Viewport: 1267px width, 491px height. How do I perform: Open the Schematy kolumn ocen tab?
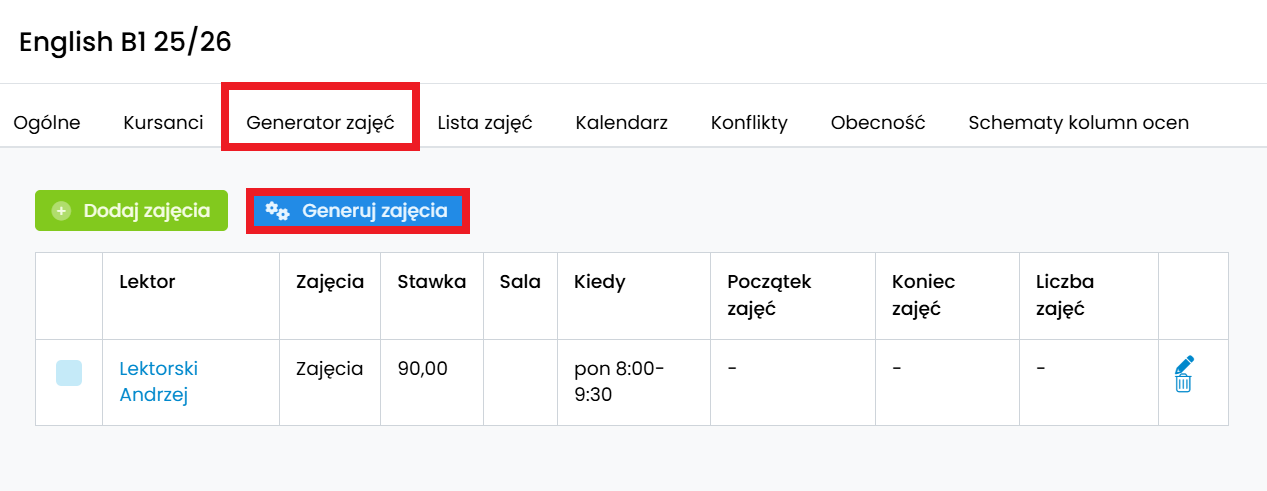(1078, 123)
